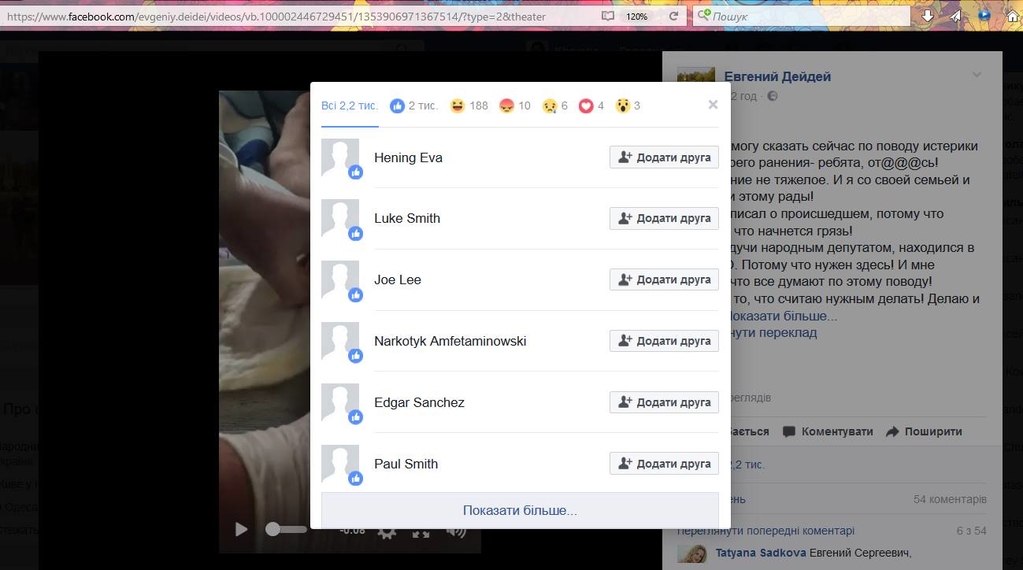Screen dimensions: 1023x570
Task: Filter by Love reactions (4)
Action: click(591, 105)
